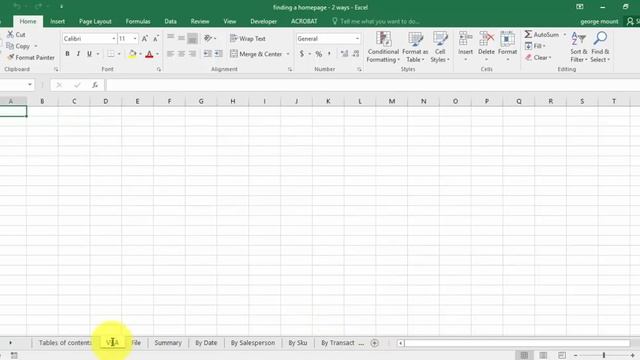Click zoom in plus button
640x360 pixels.
pyautogui.click(x=632, y=356)
